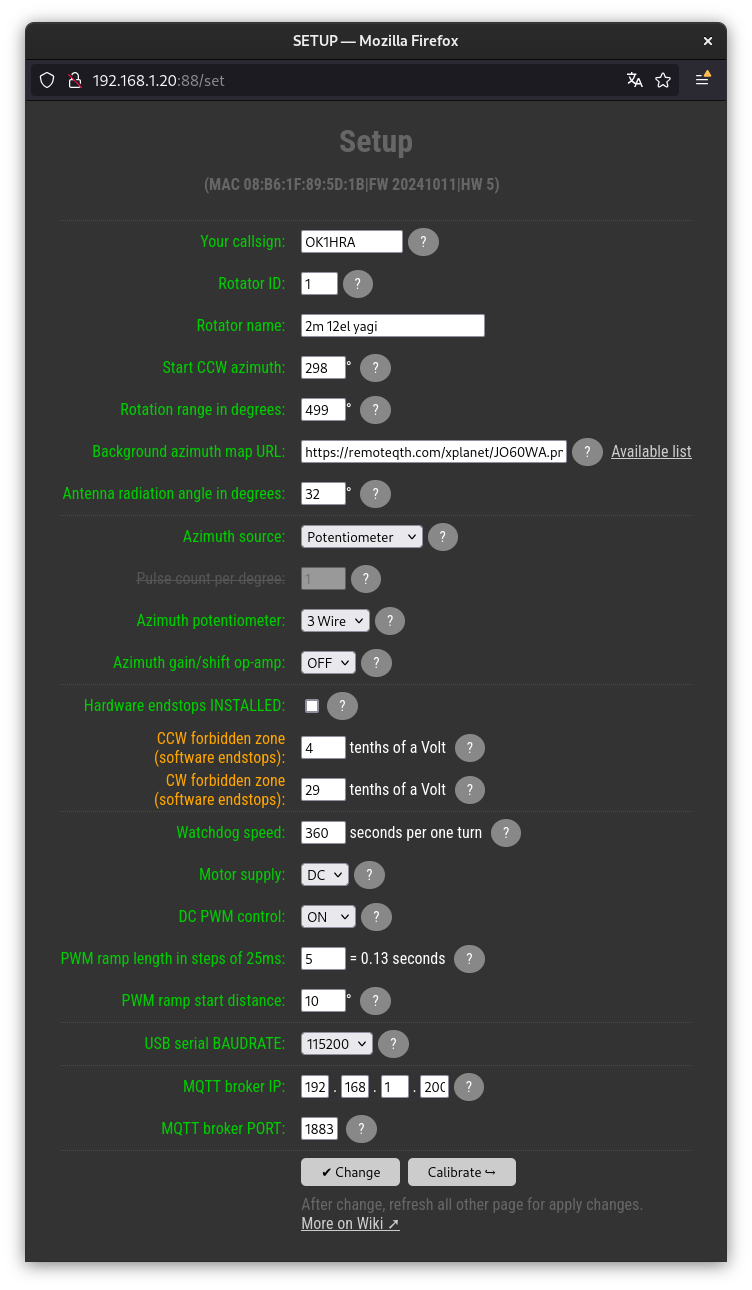
Task: Open the Azimuth potentiometer 3 Wire dropdown
Action: tap(335, 621)
